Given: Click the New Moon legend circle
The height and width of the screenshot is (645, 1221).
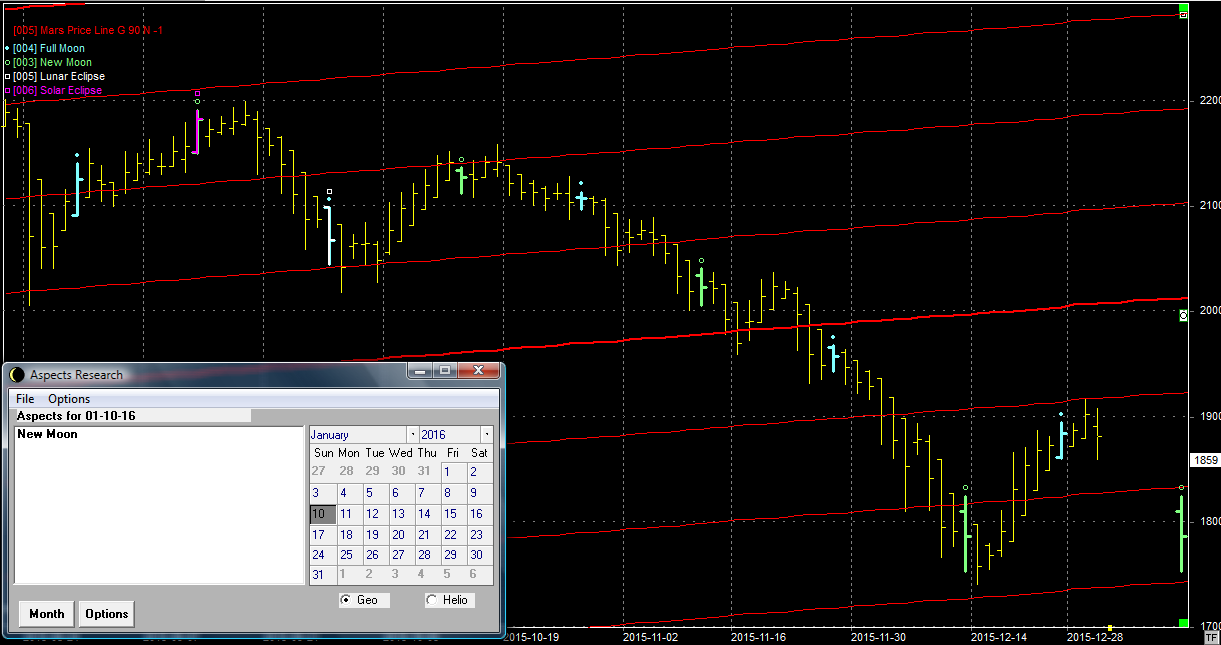Looking at the screenshot, I should pos(7,62).
